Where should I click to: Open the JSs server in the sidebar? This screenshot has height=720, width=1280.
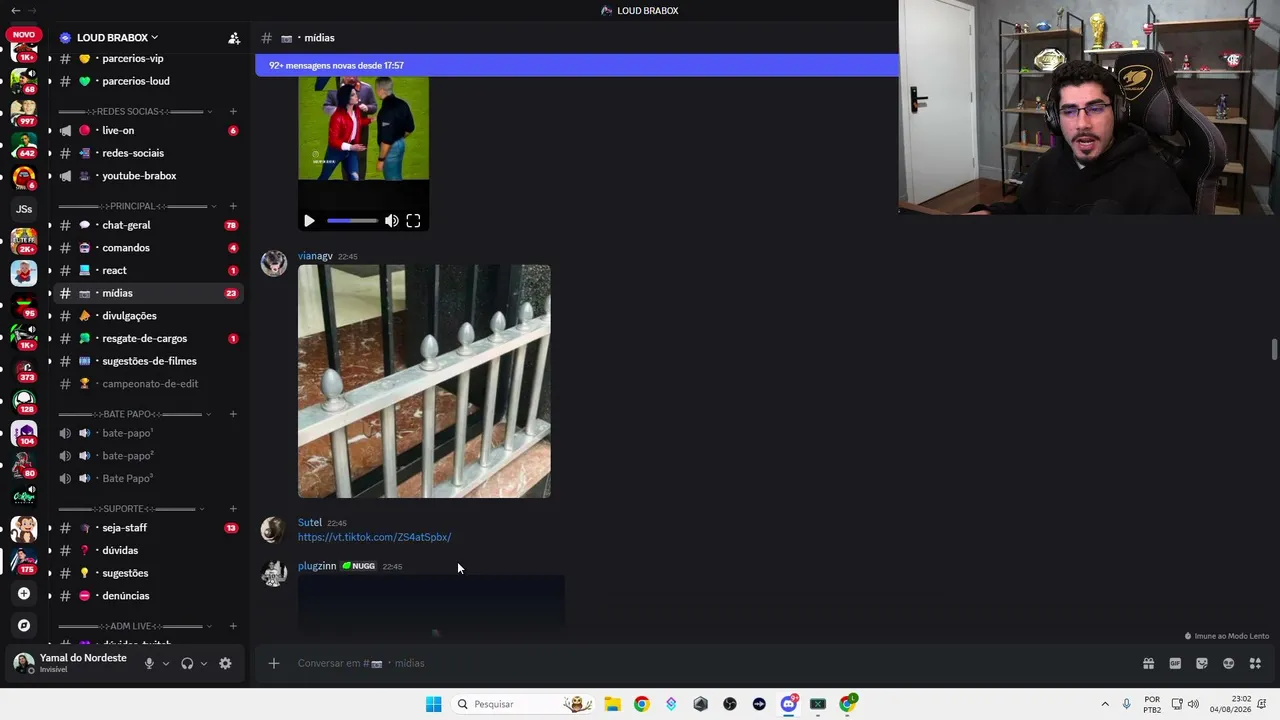(24, 209)
